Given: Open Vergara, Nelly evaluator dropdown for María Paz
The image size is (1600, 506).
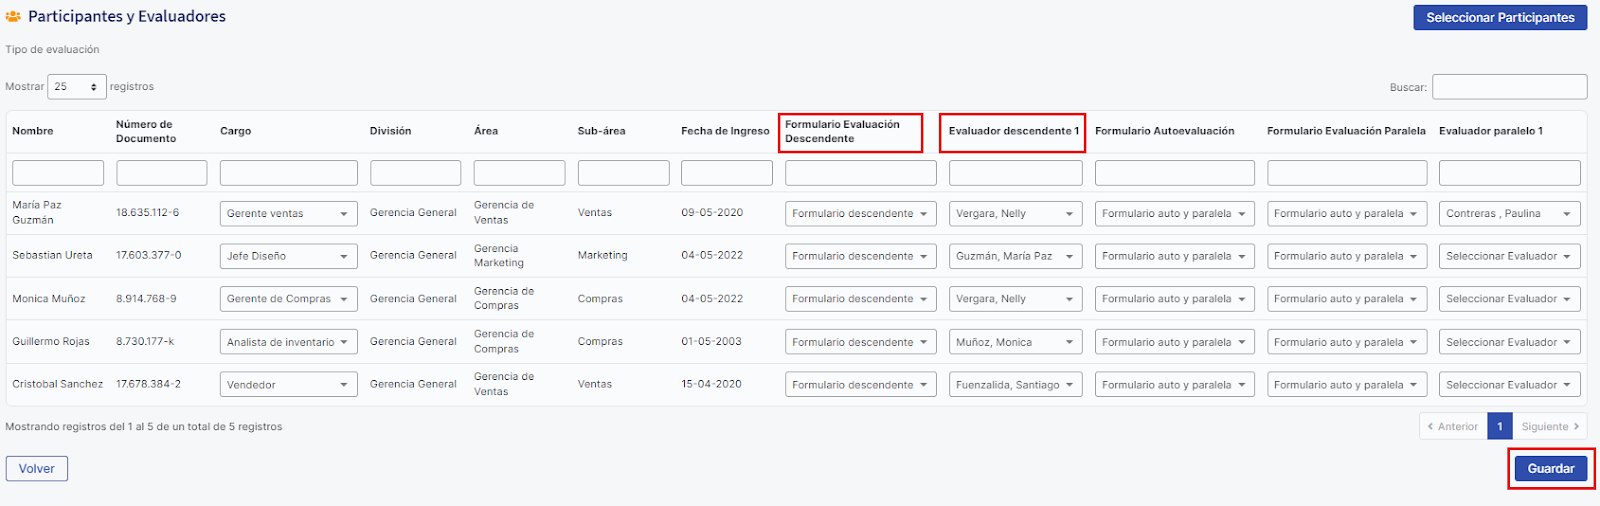Looking at the screenshot, I should tap(1015, 213).
